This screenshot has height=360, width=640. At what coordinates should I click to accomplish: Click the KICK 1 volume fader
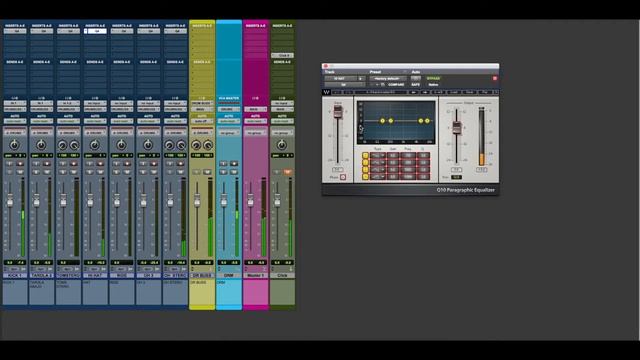click(x=10, y=201)
